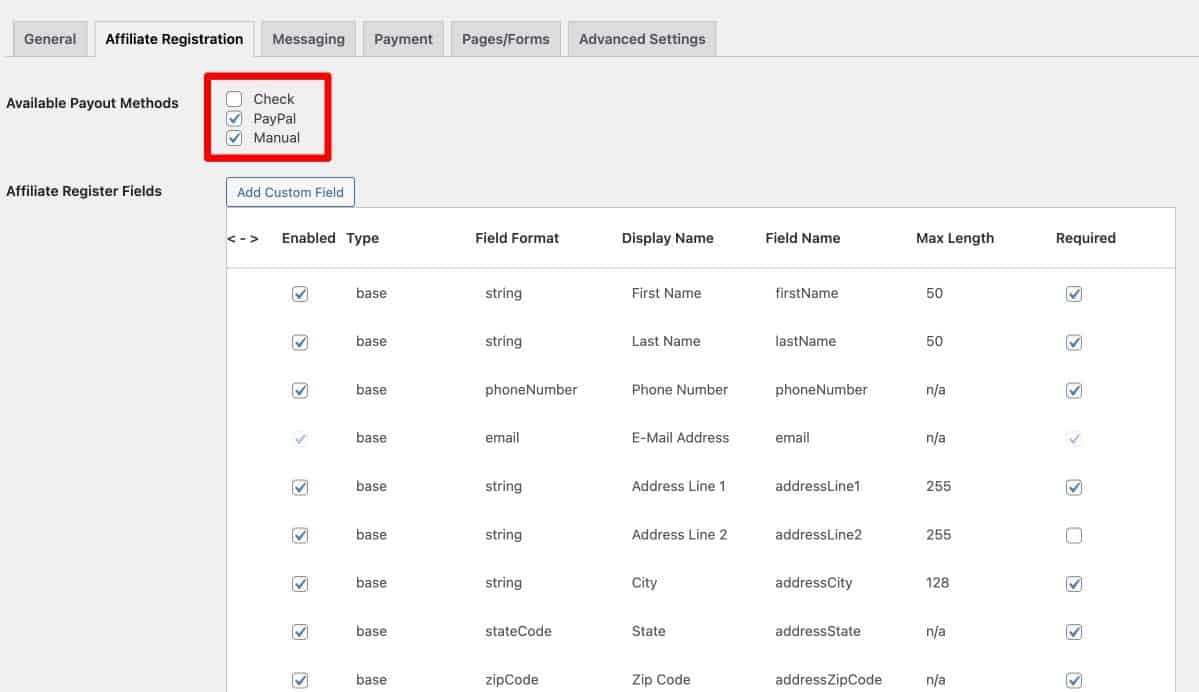Image resolution: width=1199 pixels, height=692 pixels.
Task: Open the General tab
Action: click(x=50, y=39)
